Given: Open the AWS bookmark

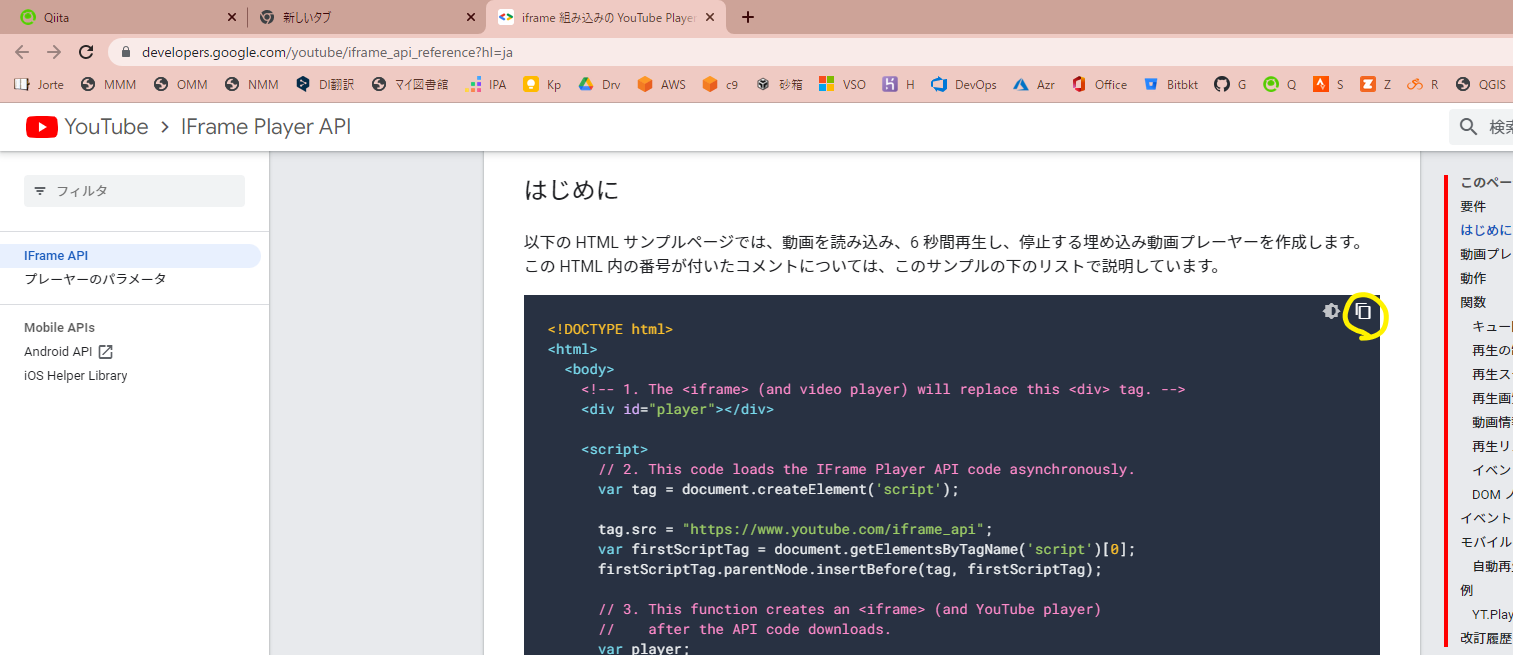Looking at the screenshot, I should (x=662, y=85).
